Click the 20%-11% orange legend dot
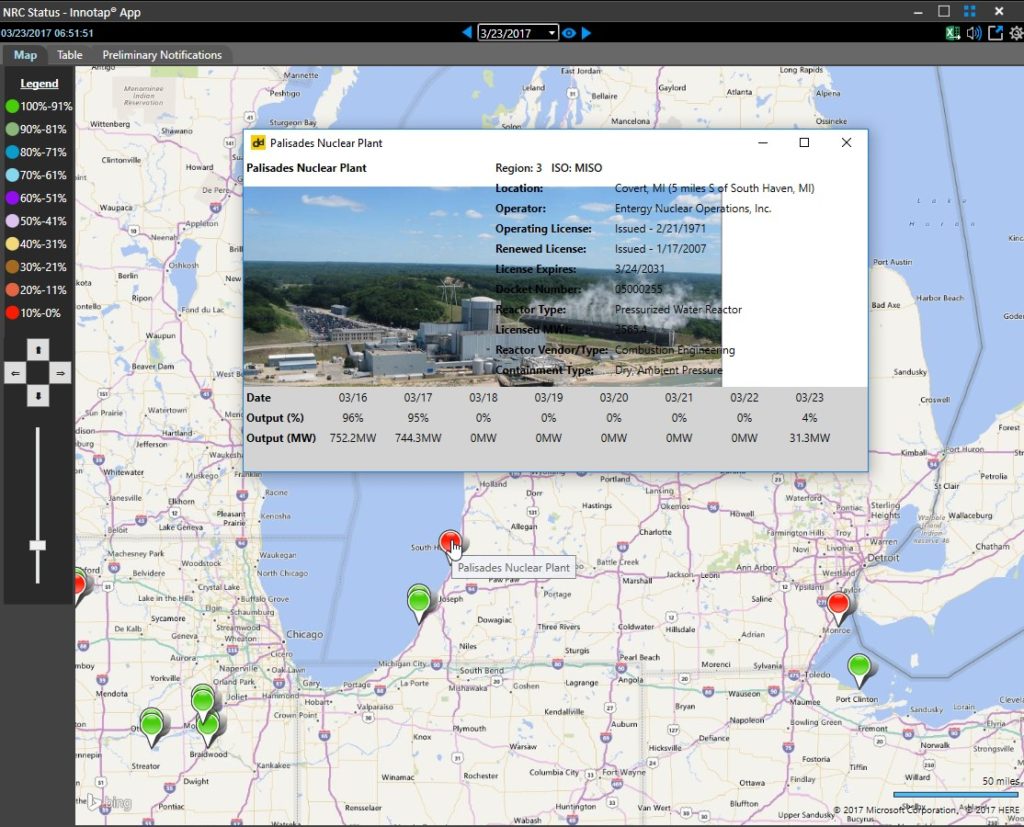 12,289
